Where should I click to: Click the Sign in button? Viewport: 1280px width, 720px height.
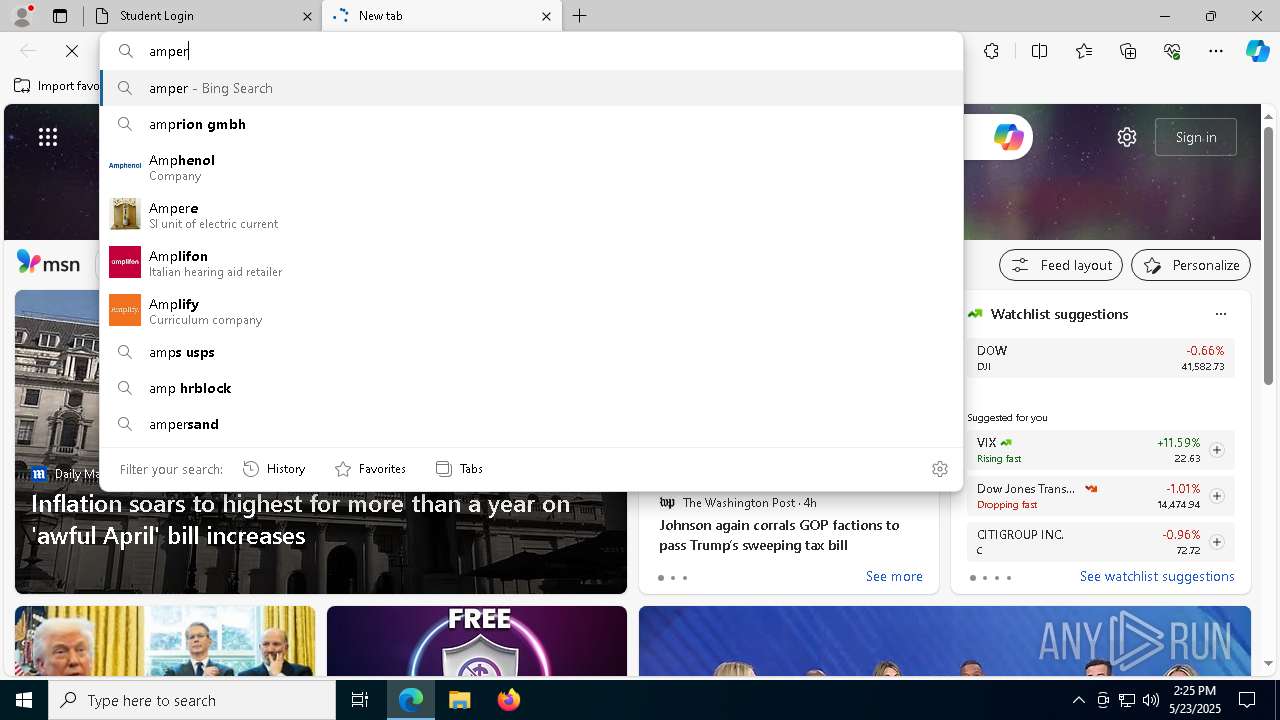[x=1196, y=137]
